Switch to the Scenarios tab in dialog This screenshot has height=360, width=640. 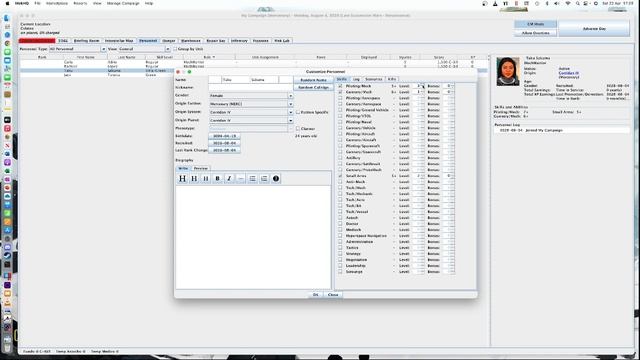(373, 79)
